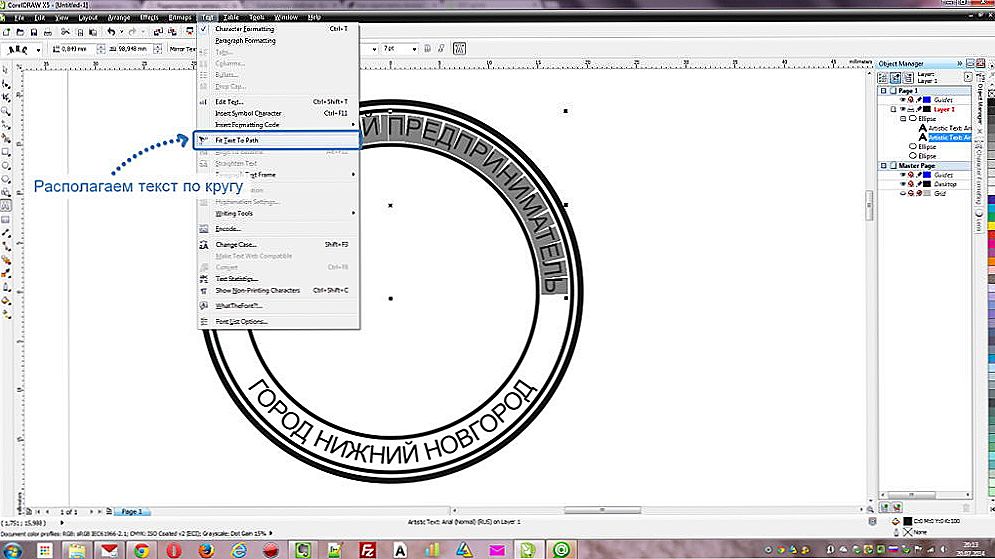Select the Shape tool in toolbox
The width and height of the screenshot is (995, 559).
coord(6,84)
